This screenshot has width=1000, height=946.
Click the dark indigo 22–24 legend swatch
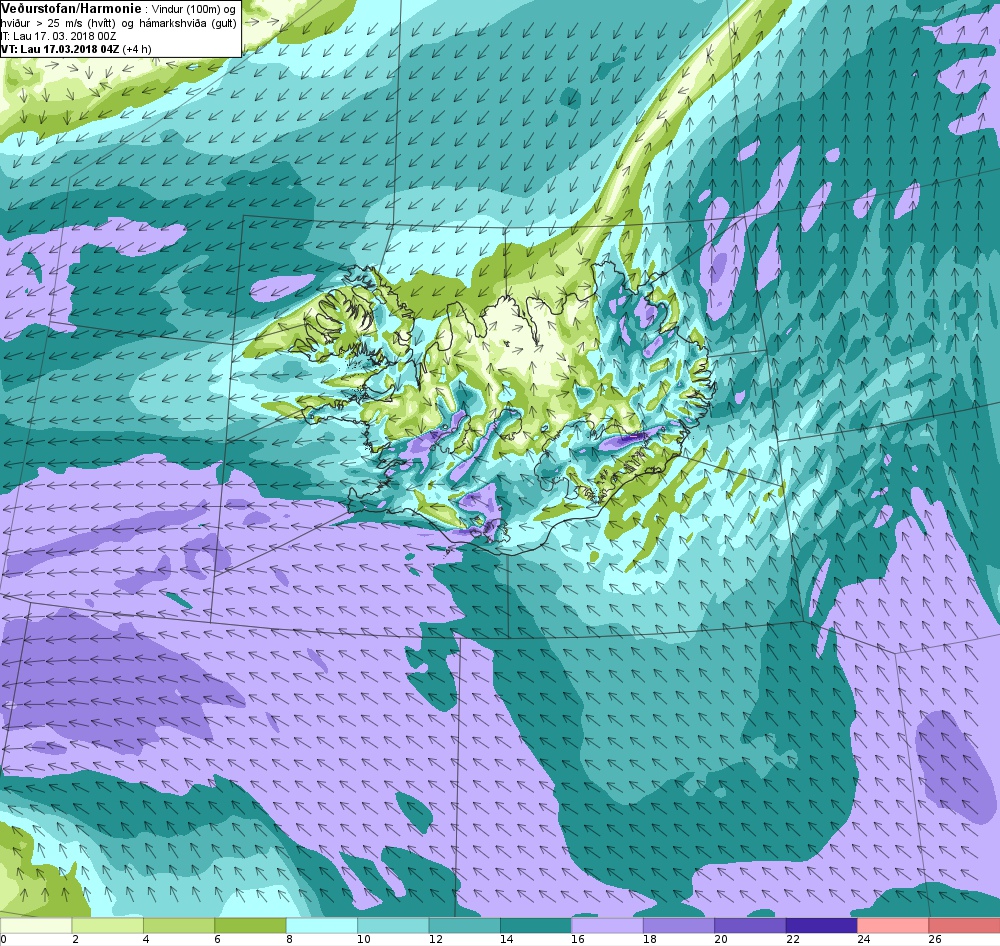pyautogui.click(x=821, y=924)
